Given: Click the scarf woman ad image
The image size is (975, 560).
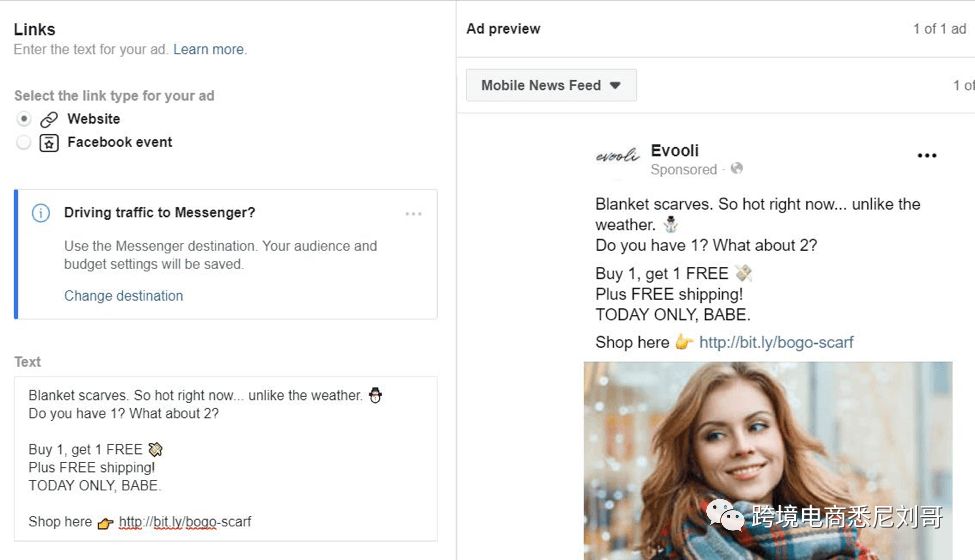Looking at the screenshot, I should [x=768, y=461].
